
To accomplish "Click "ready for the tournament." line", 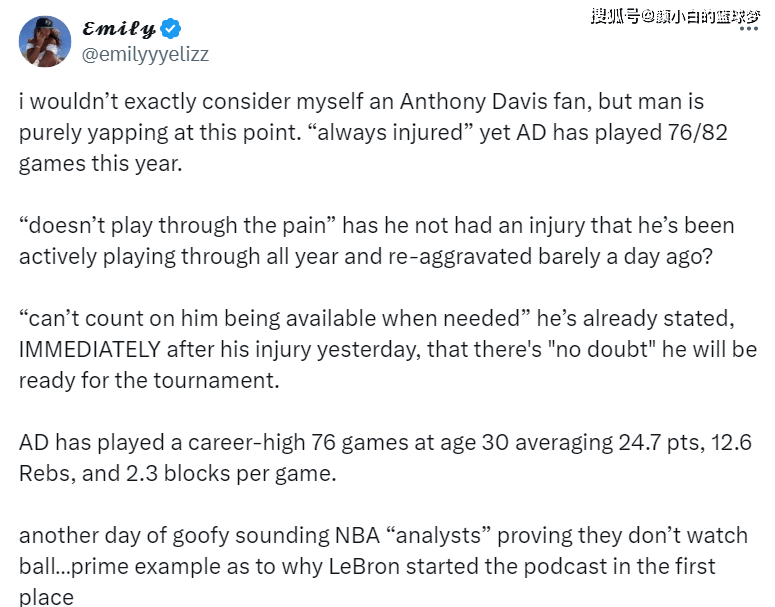I will tap(149, 381).
